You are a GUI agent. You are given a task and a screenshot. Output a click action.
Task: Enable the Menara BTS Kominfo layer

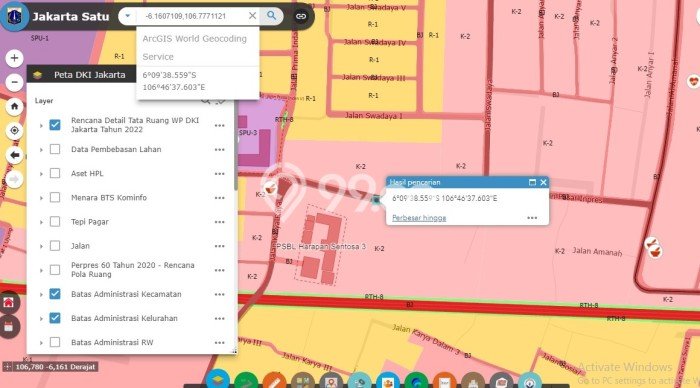(x=55, y=197)
